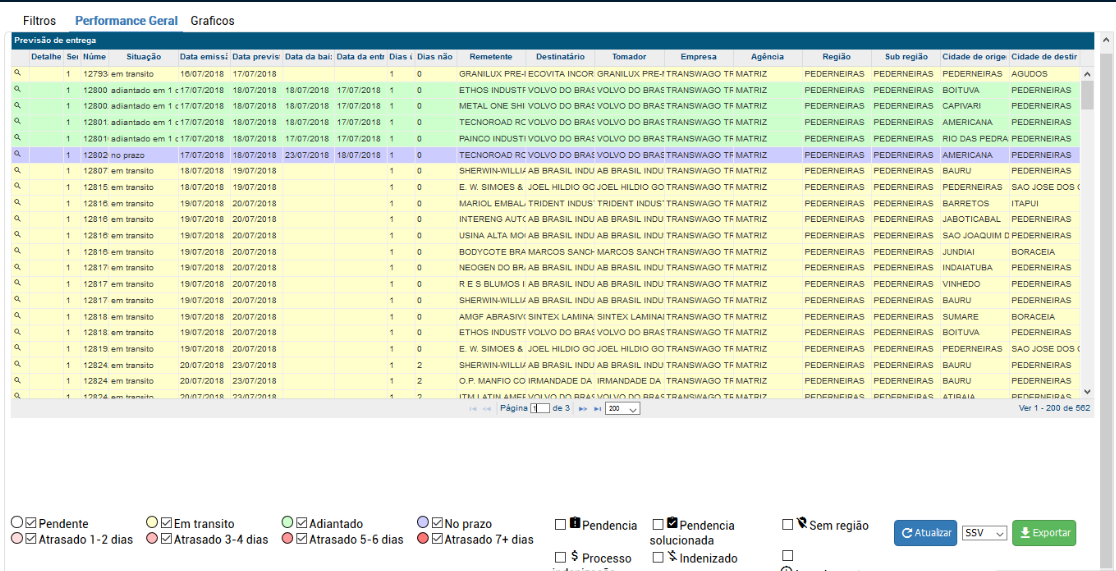The width and height of the screenshot is (1116, 571).
Task: Sort by the Situação column header
Action: click(x=143, y=57)
